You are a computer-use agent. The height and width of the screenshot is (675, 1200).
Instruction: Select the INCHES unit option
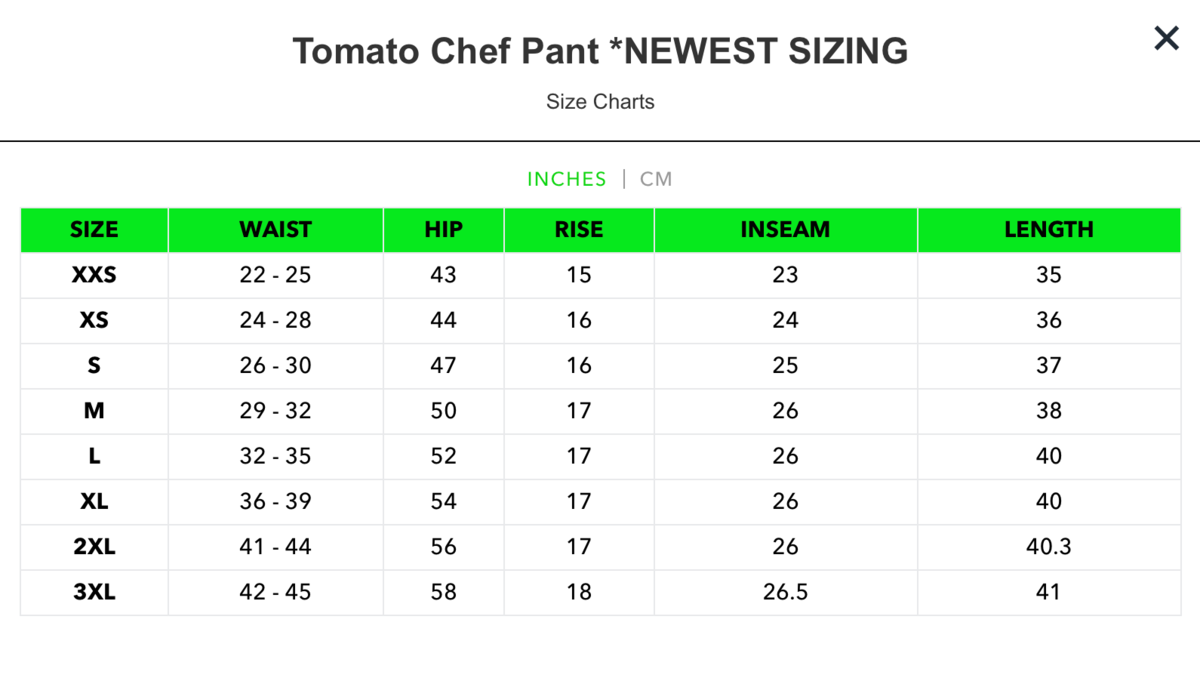point(567,179)
